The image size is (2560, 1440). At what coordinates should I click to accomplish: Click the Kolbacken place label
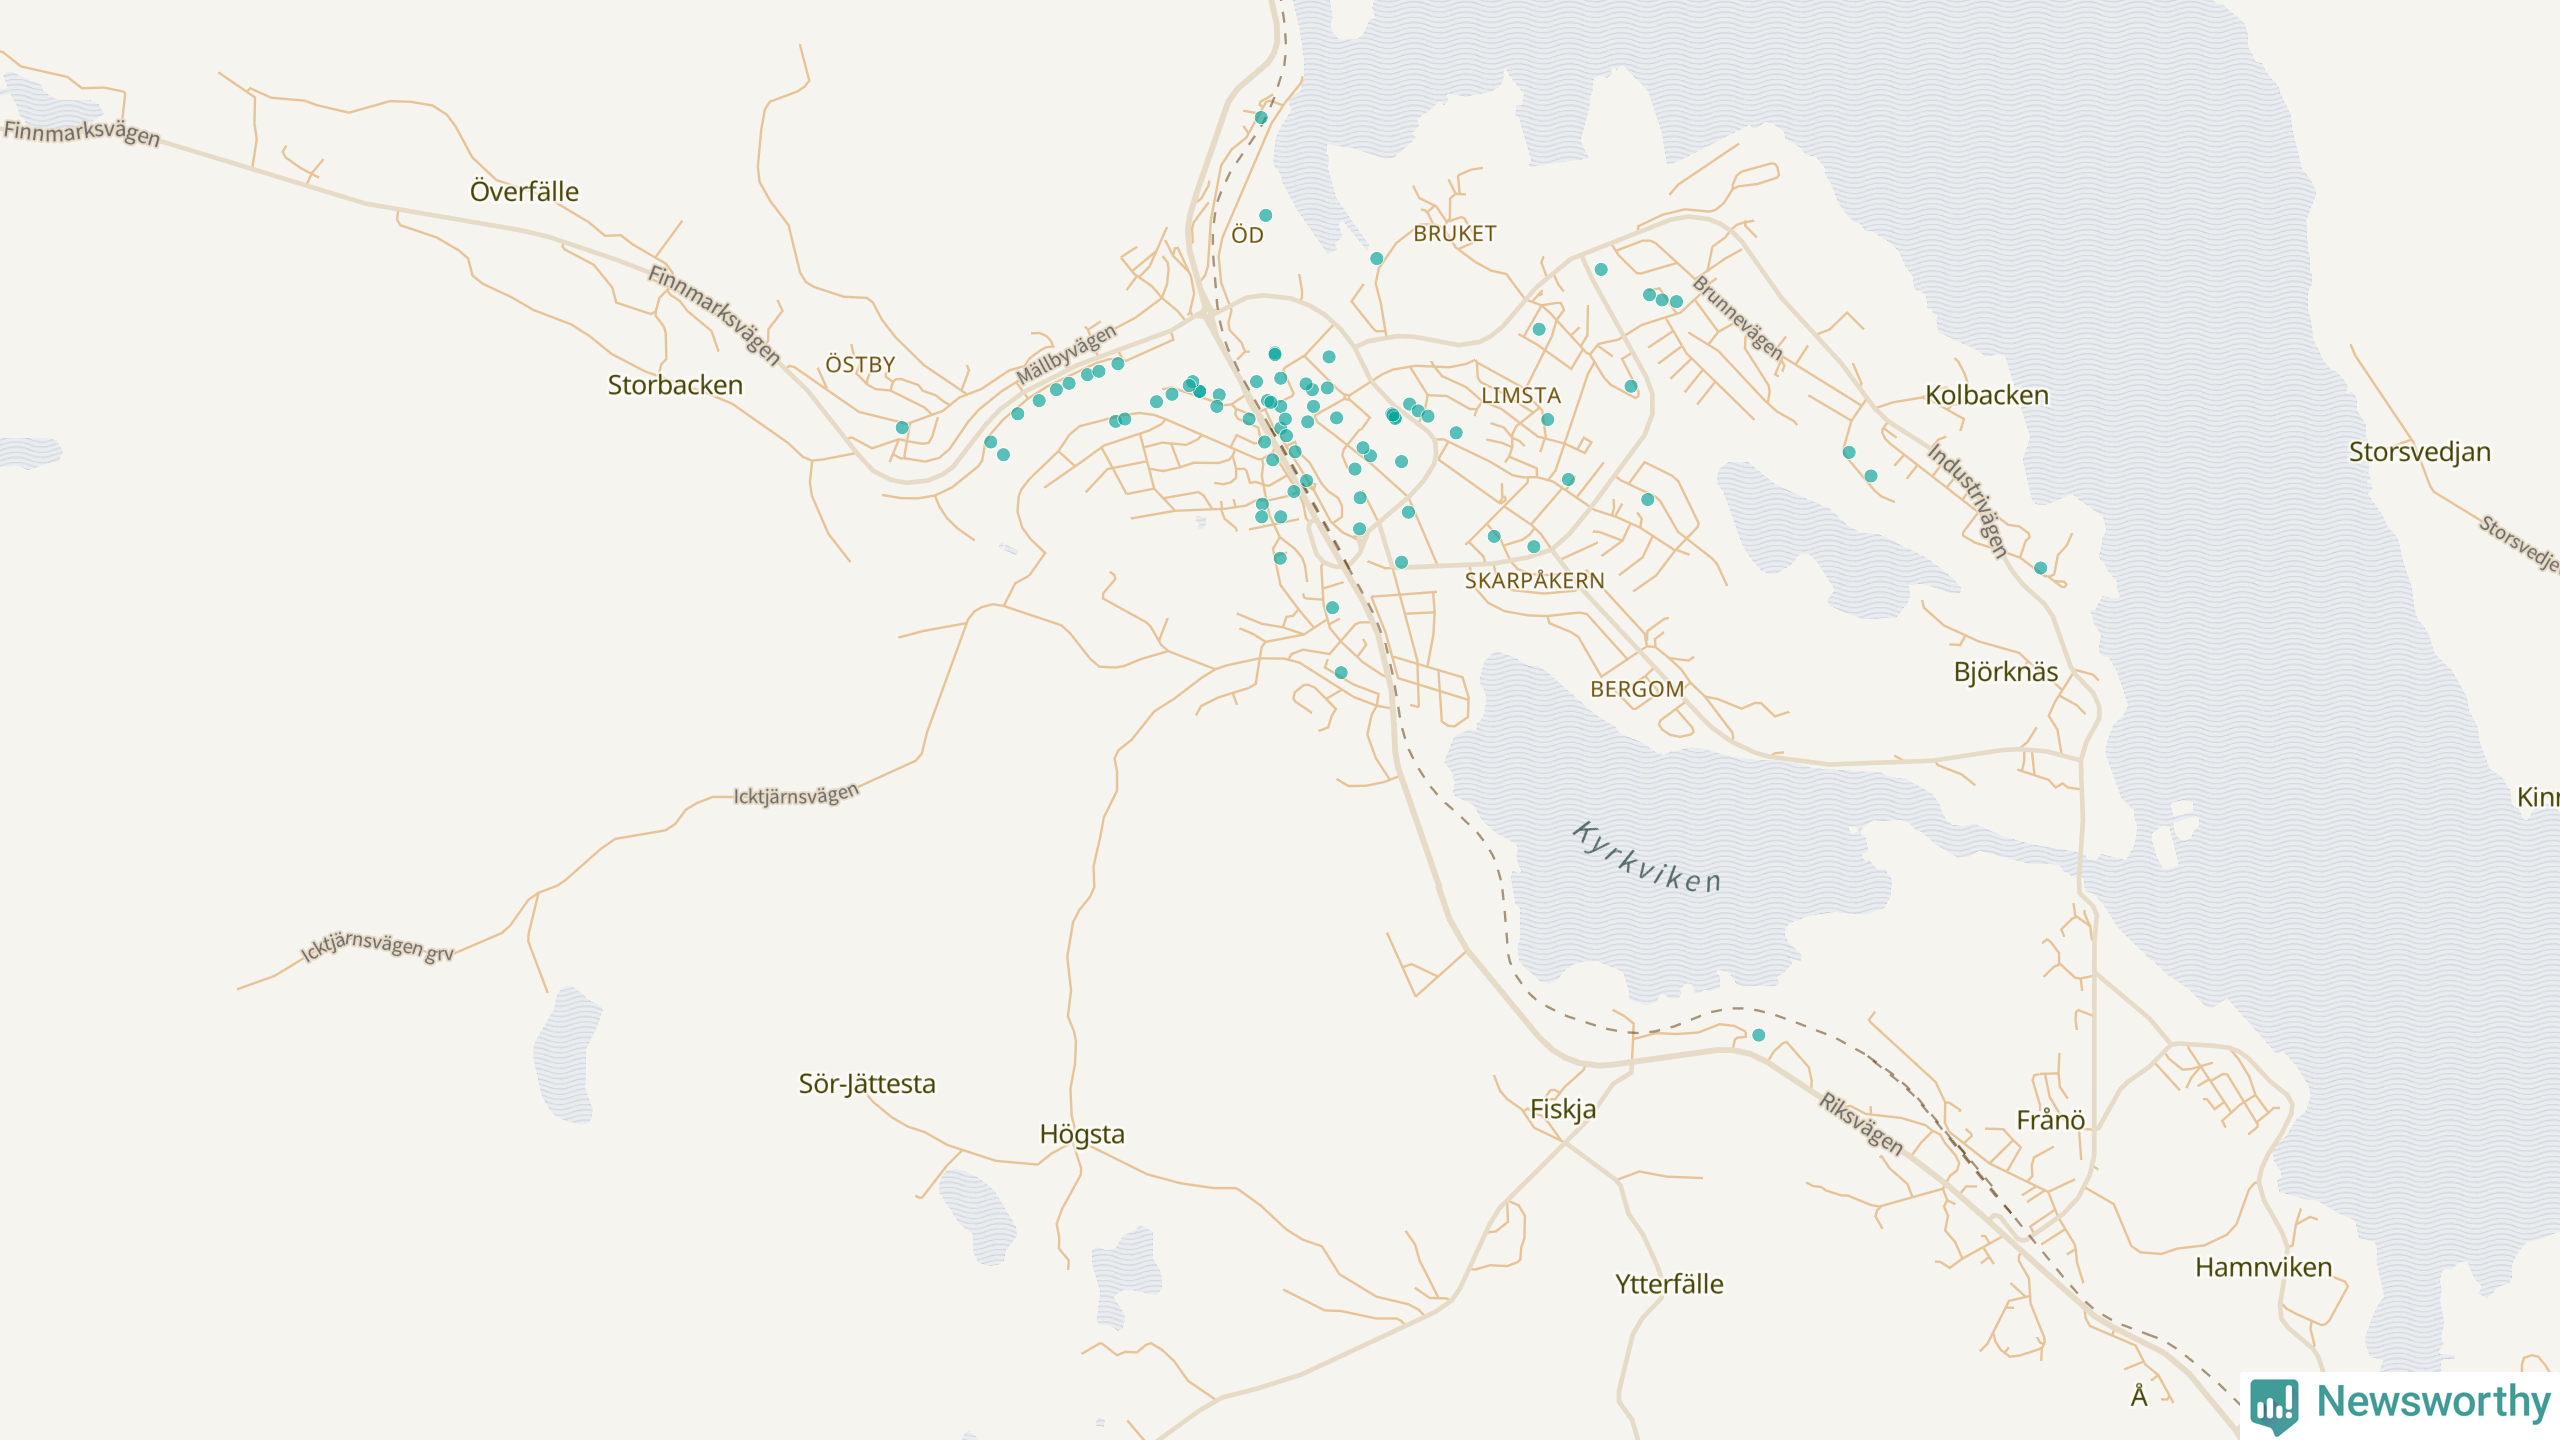tap(1986, 395)
